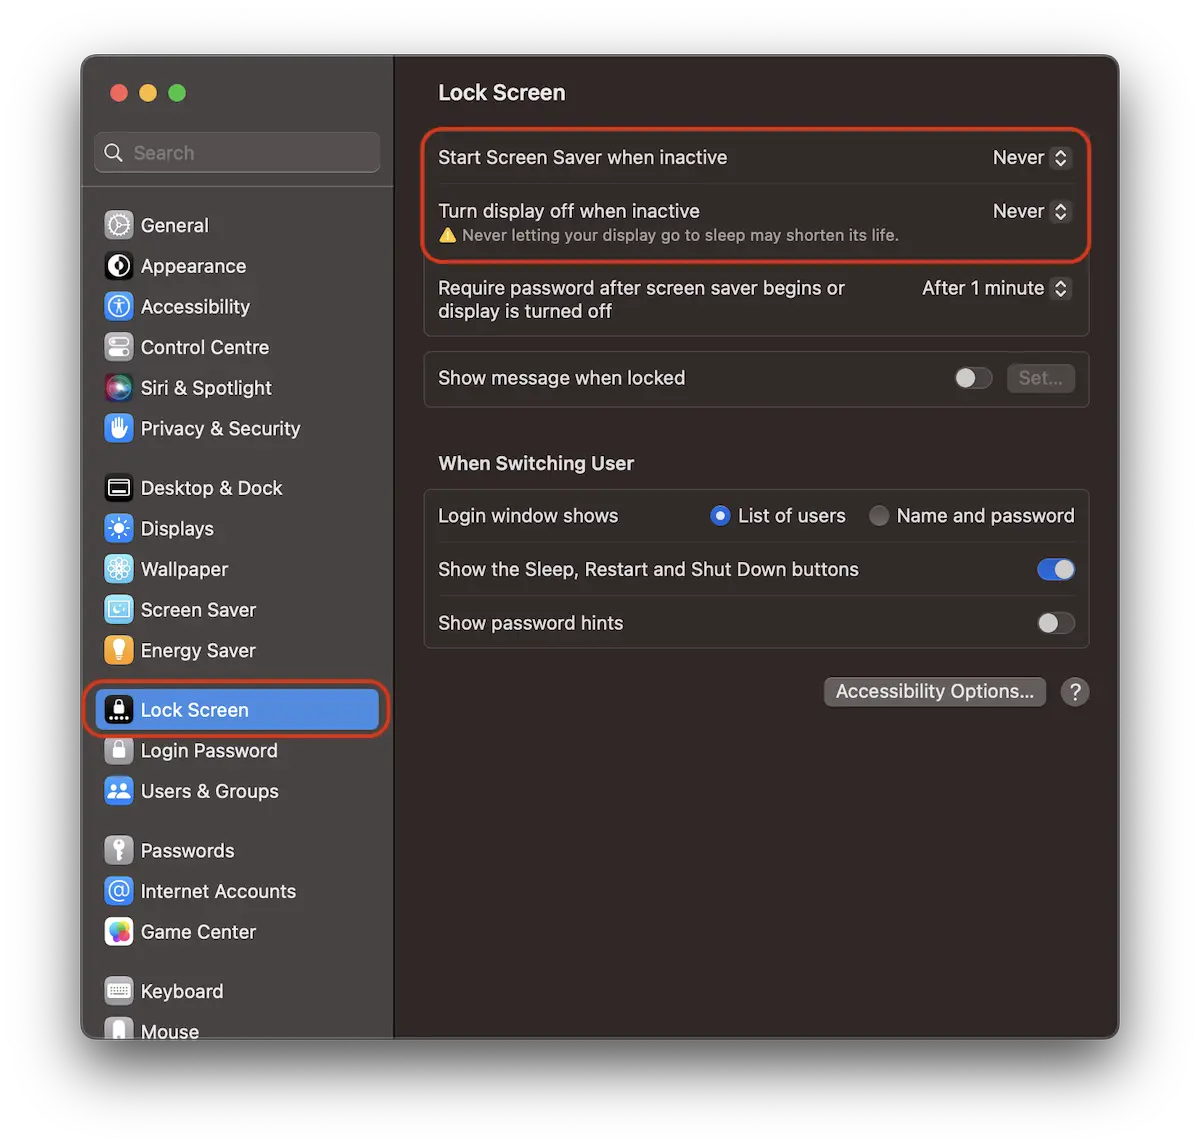This screenshot has height=1146, width=1200.
Task: Toggle Show message when locked switch
Action: [x=973, y=378]
